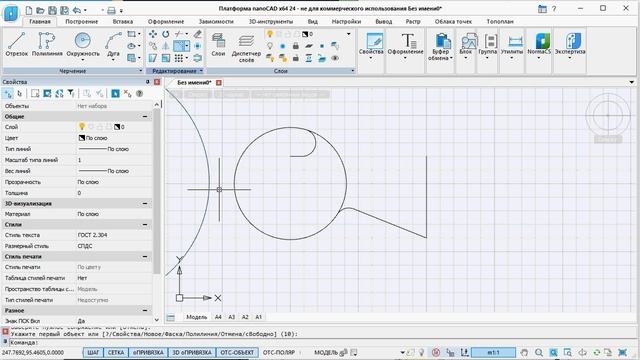Switch to the Облака точек tab
Image resolution: width=640 pixels, height=360 pixels.
(453, 21)
